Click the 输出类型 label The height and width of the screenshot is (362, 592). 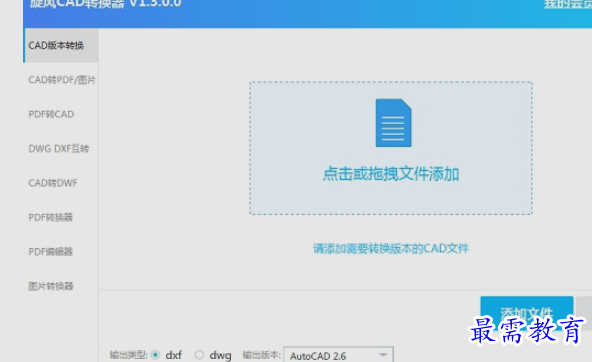pos(128,355)
